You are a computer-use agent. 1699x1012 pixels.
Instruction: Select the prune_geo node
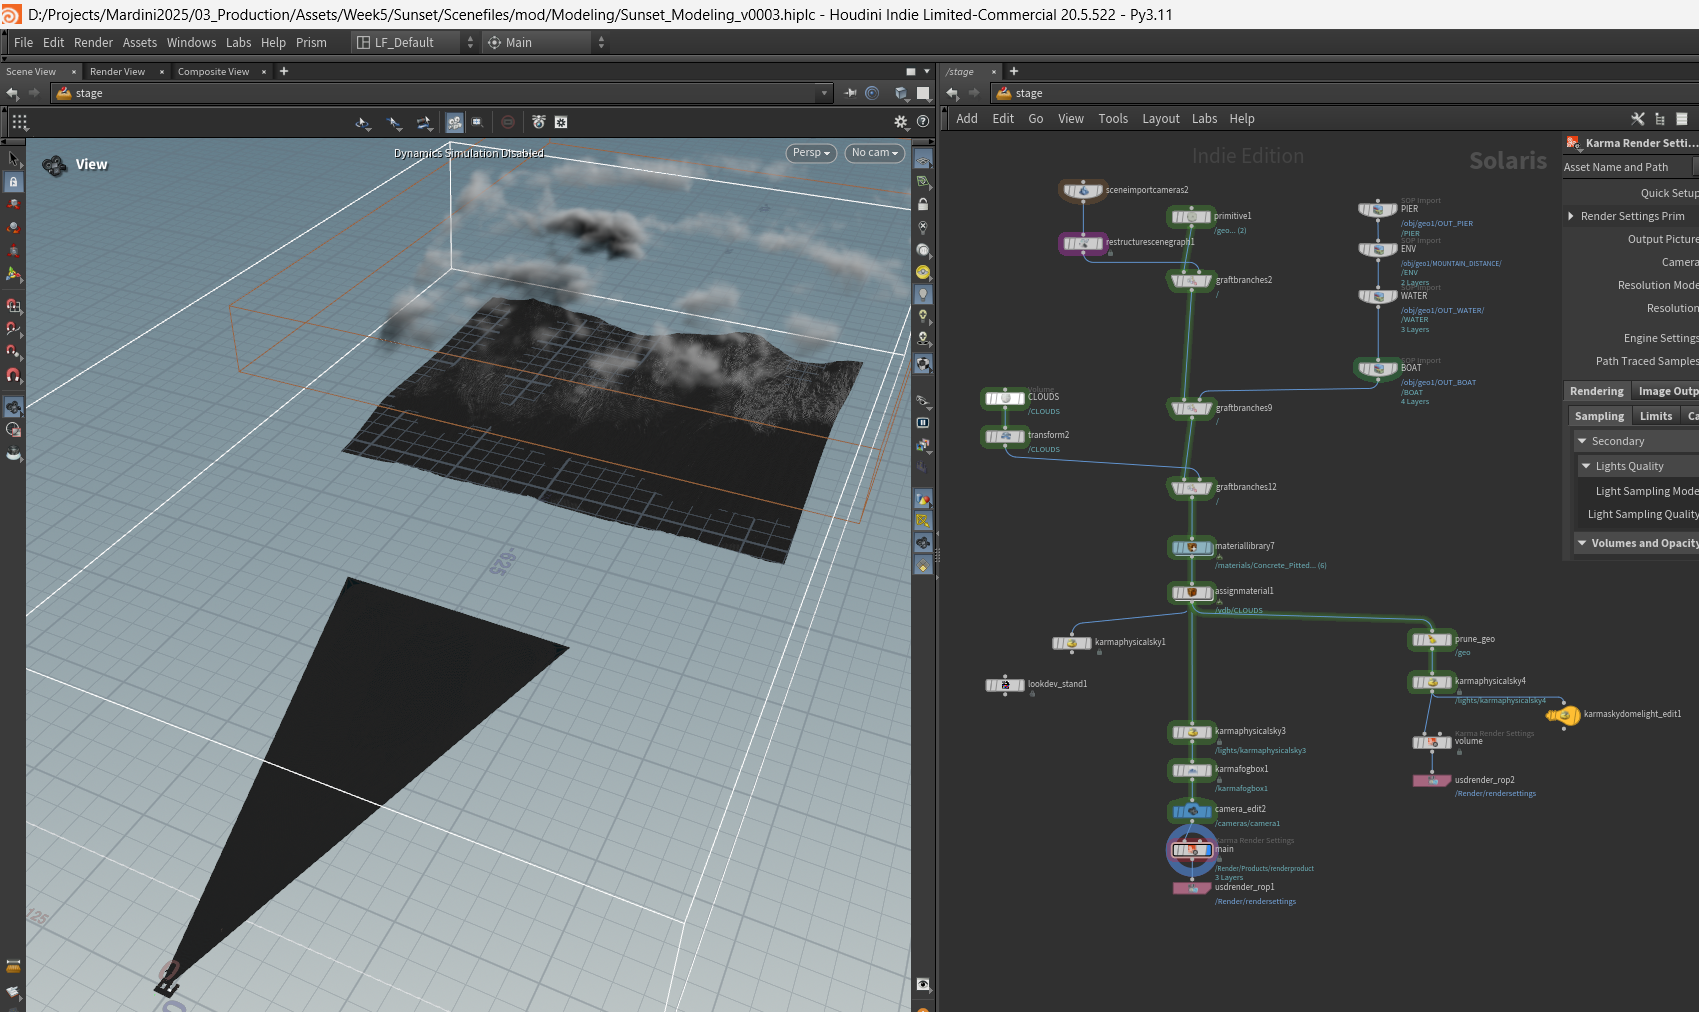tap(1432, 640)
